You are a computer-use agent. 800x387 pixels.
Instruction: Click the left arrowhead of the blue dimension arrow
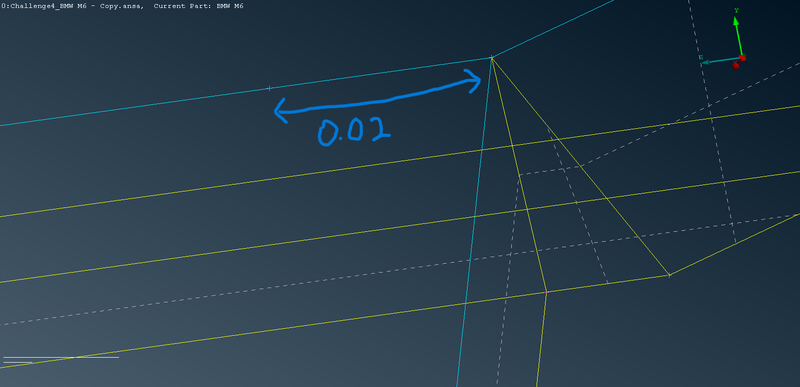(282, 110)
